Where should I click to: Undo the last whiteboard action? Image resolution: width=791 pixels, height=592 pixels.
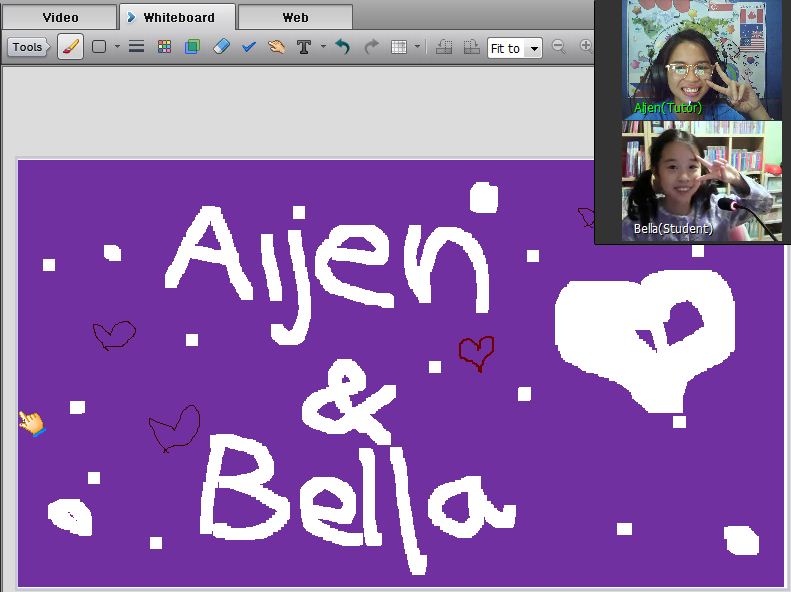pyautogui.click(x=343, y=47)
